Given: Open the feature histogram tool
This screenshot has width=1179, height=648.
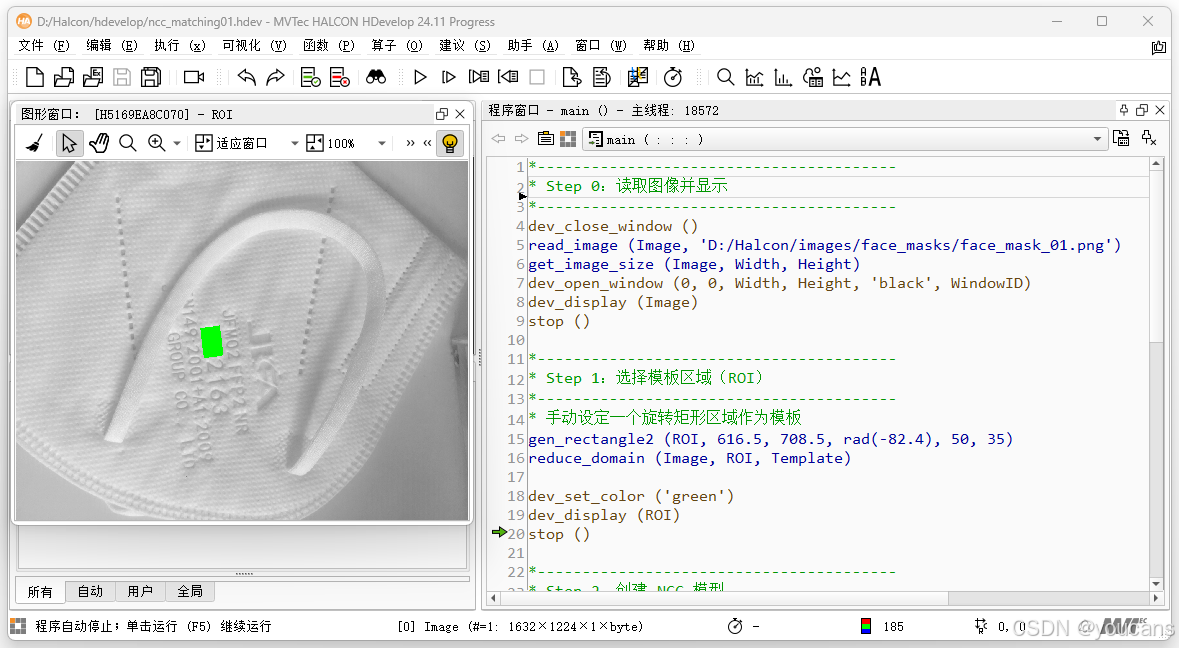Looking at the screenshot, I should tap(783, 77).
